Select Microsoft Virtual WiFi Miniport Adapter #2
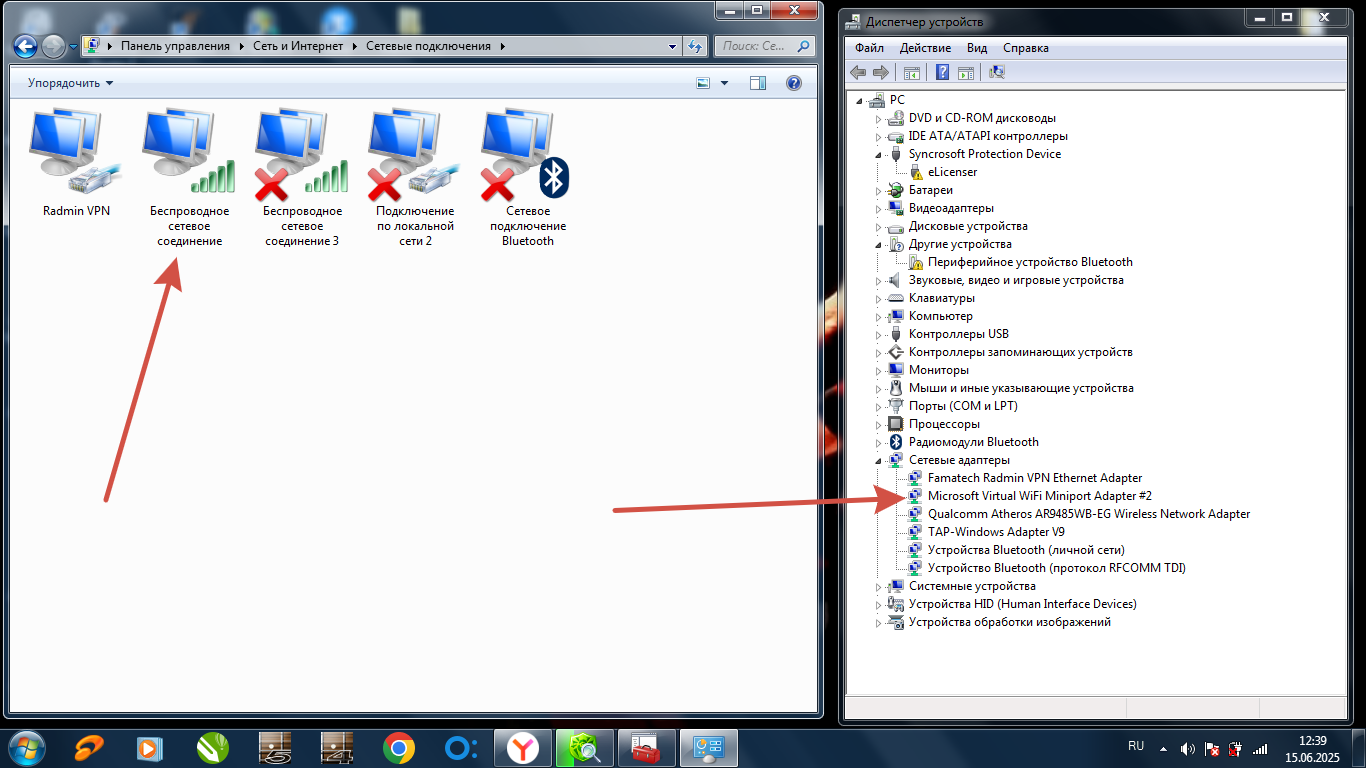 (x=1039, y=496)
